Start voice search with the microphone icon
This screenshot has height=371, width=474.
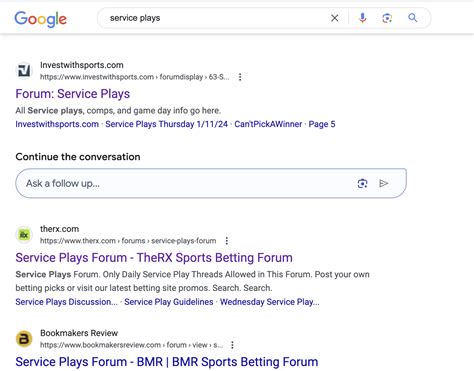click(363, 18)
